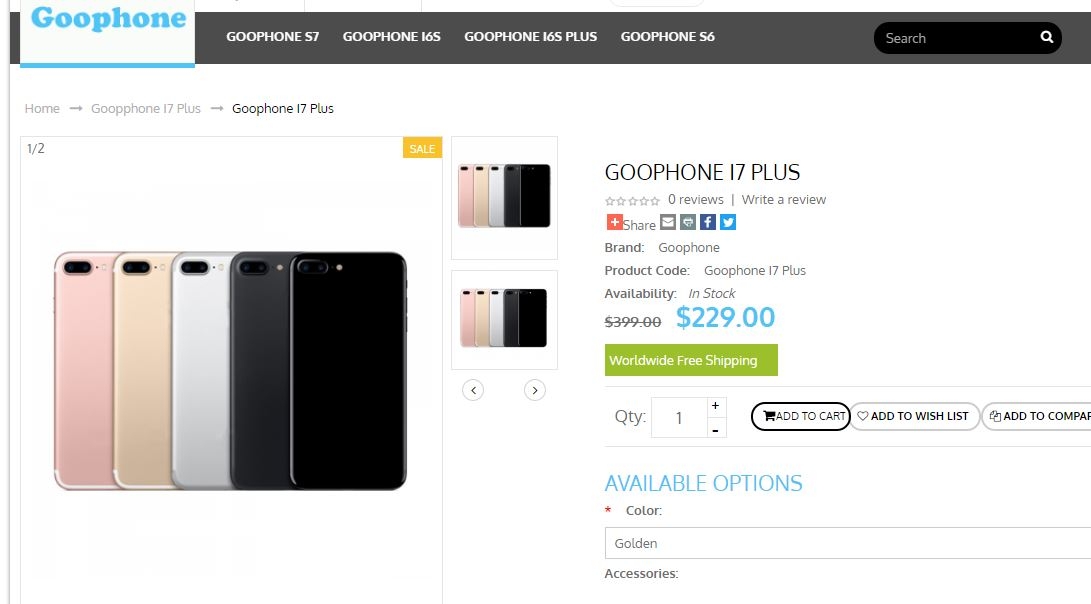1091x604 pixels.
Task: Increase quantity with plus button
Action: tap(715, 406)
